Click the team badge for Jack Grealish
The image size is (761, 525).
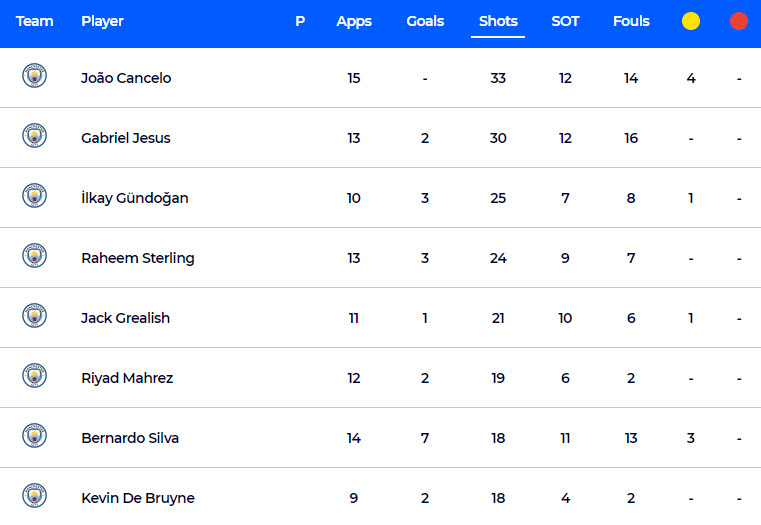34,315
